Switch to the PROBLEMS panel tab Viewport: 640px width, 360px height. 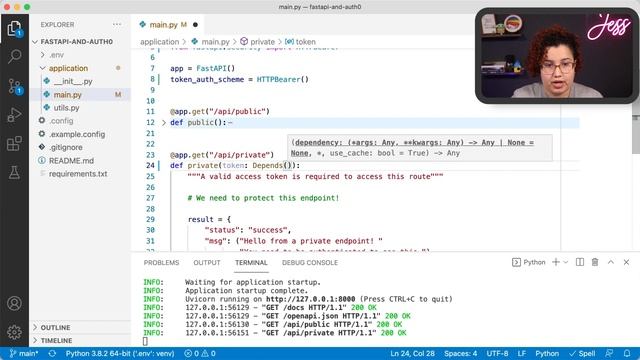(x=161, y=262)
